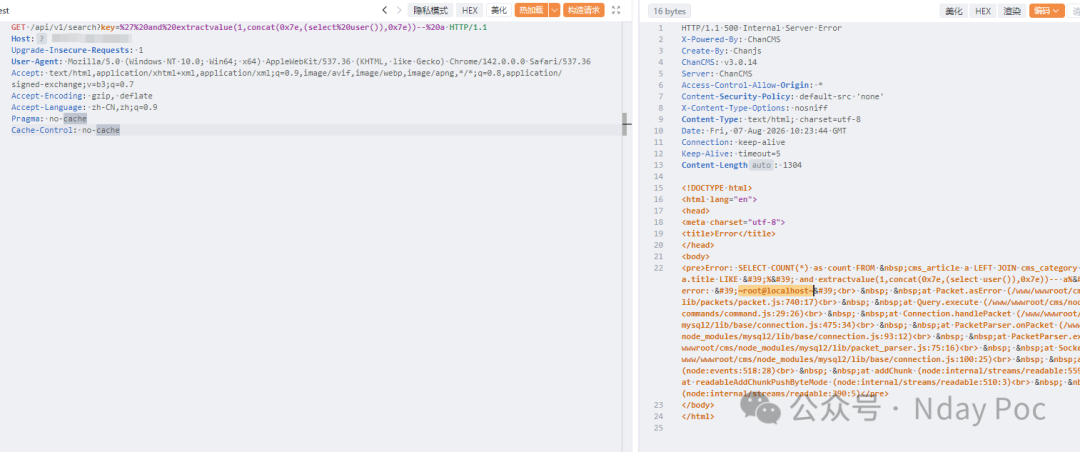The image size is (1080, 452).
Task: Switch the response view to 渲染 render
Action: click(1012, 11)
